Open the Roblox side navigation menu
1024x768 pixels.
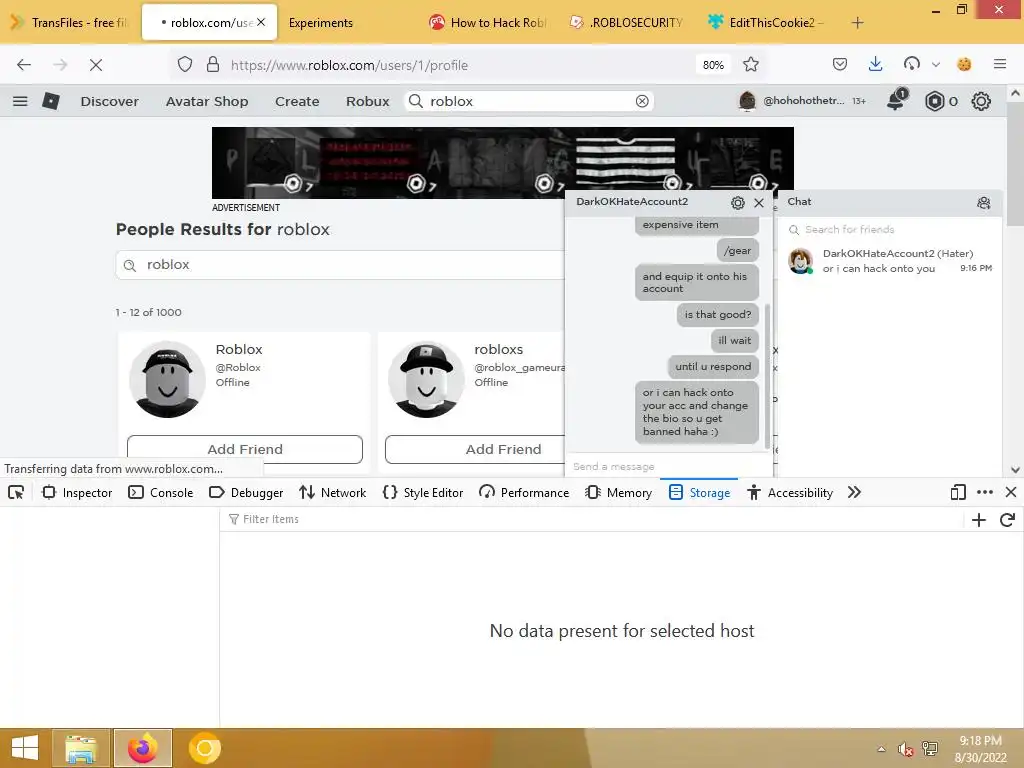coord(20,101)
